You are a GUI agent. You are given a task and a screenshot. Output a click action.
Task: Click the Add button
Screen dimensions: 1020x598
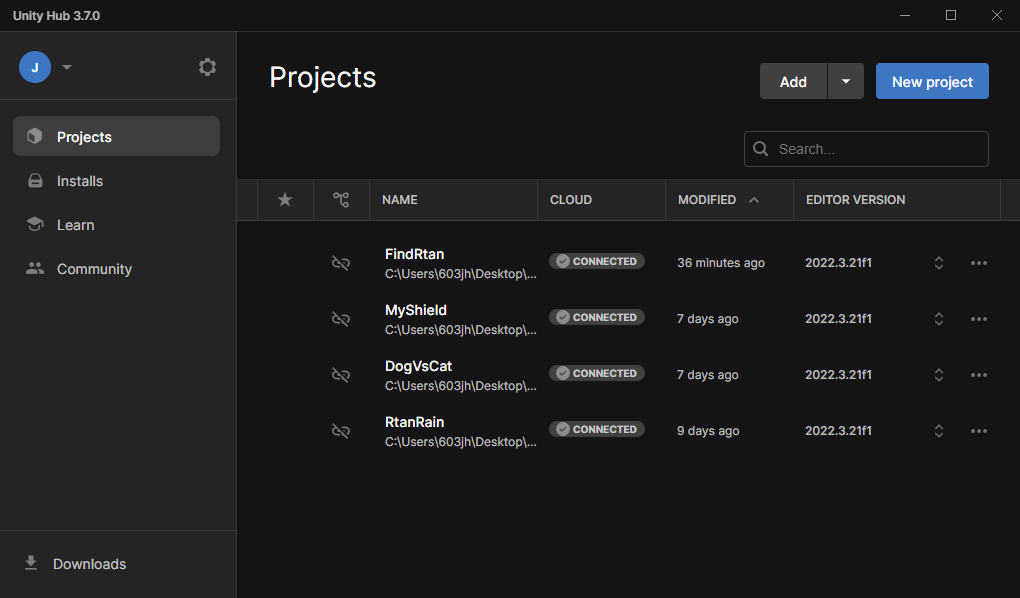point(793,81)
